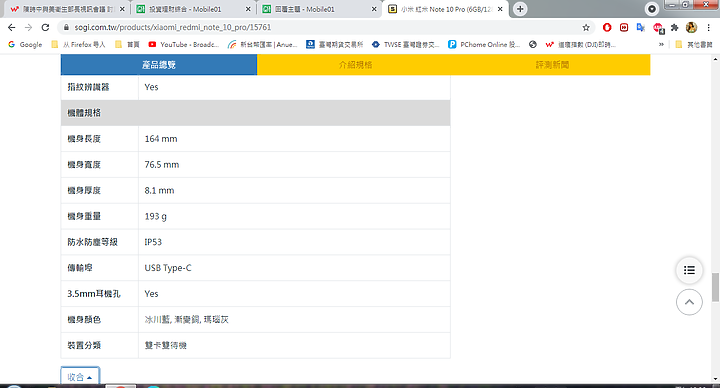Select the 小米 紅米 Note 10 Pro tab
The width and height of the screenshot is (720, 388).
[445, 9]
